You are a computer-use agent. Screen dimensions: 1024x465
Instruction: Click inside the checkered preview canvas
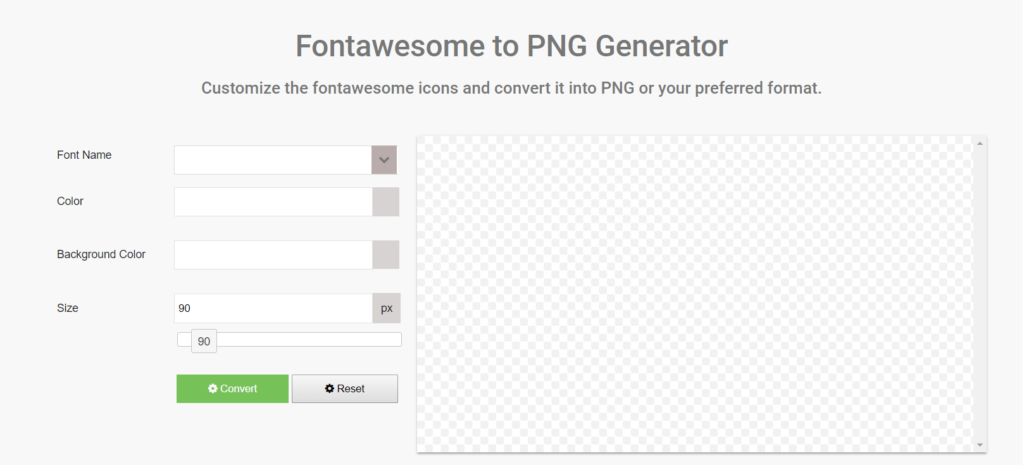point(695,294)
